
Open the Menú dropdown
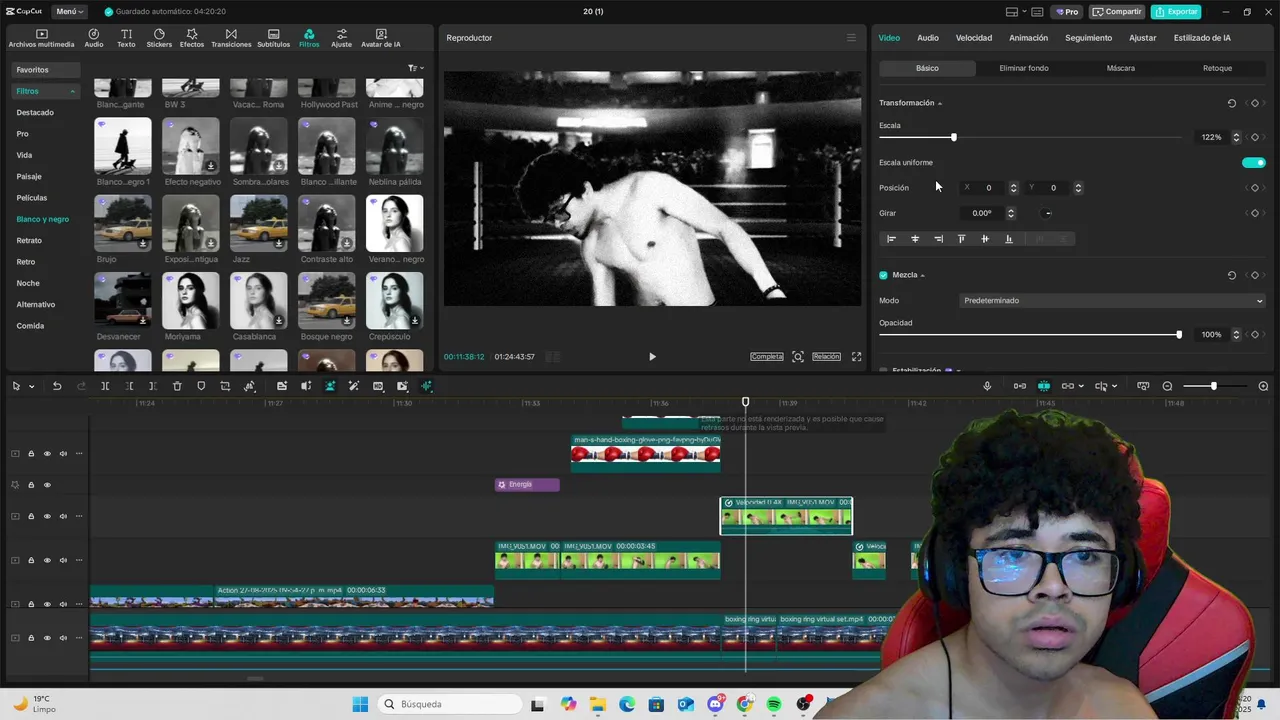(x=68, y=12)
